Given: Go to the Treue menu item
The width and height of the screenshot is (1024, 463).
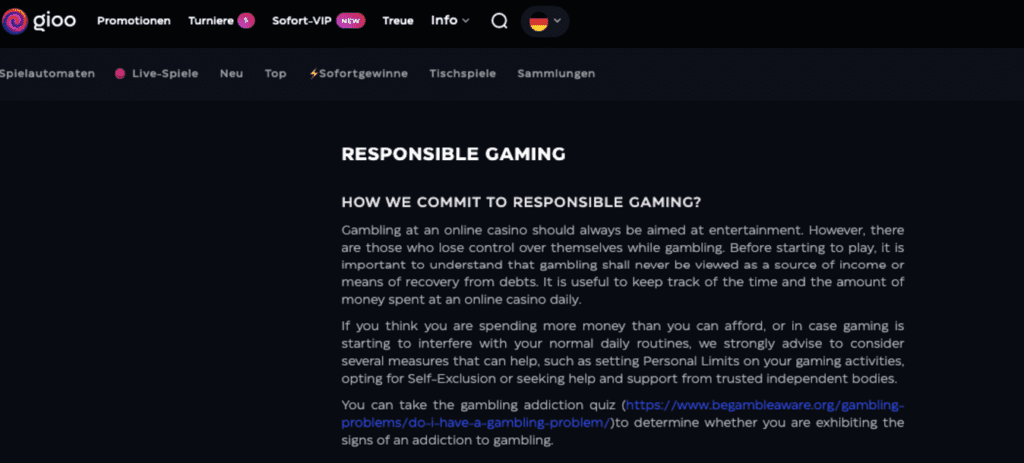Looking at the screenshot, I should (x=398, y=21).
